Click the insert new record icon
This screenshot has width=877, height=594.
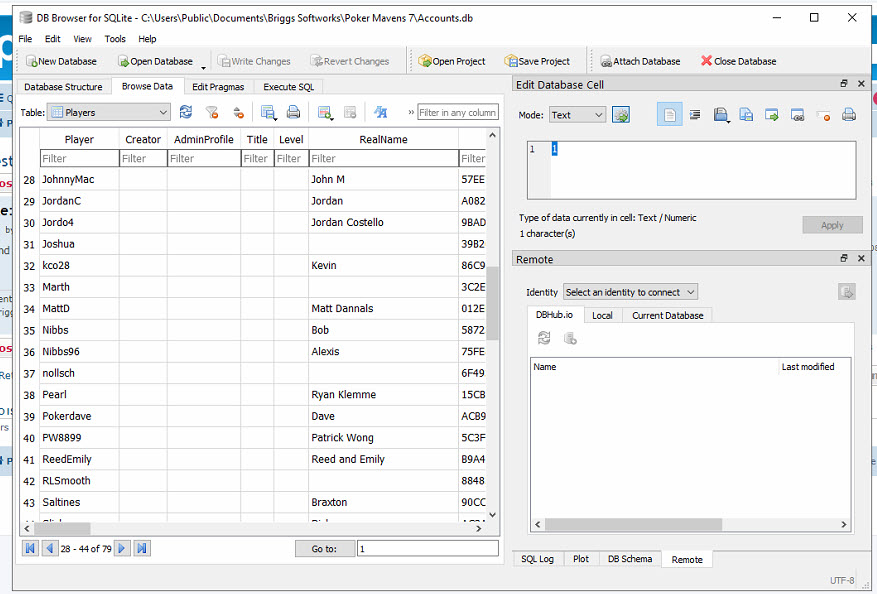coord(325,113)
